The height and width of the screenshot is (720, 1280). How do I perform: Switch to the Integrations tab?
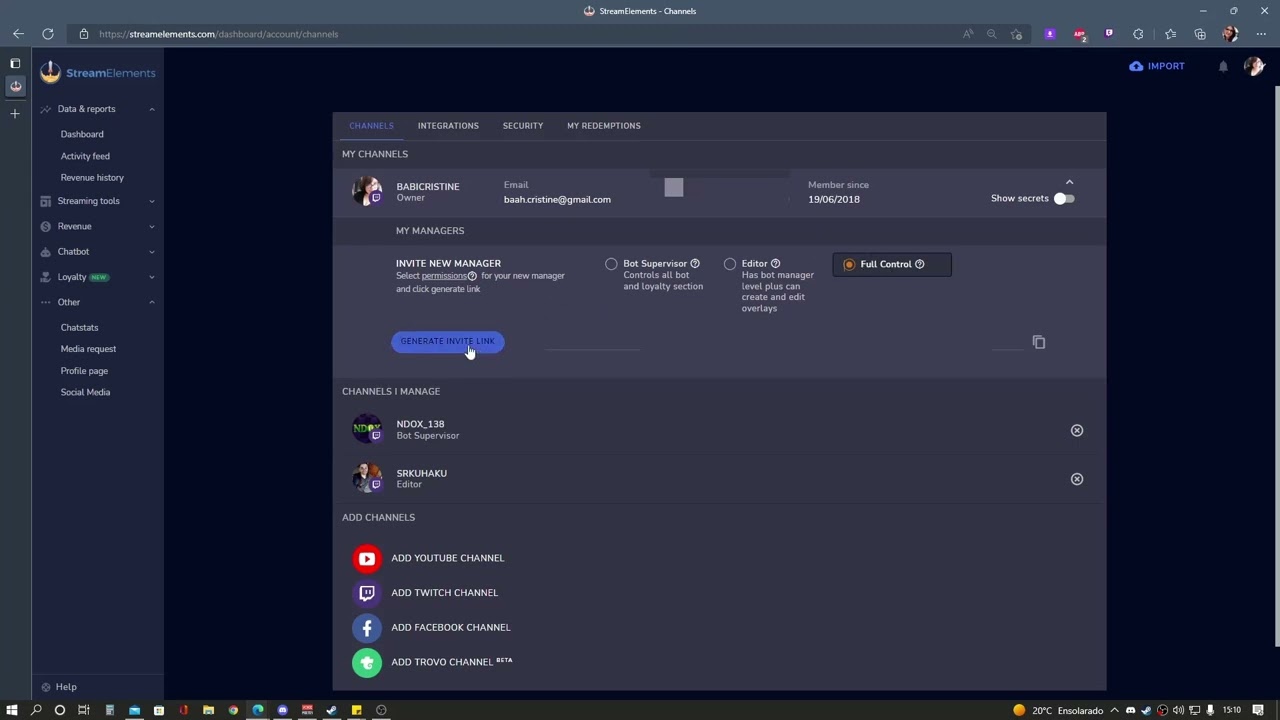[x=448, y=126]
